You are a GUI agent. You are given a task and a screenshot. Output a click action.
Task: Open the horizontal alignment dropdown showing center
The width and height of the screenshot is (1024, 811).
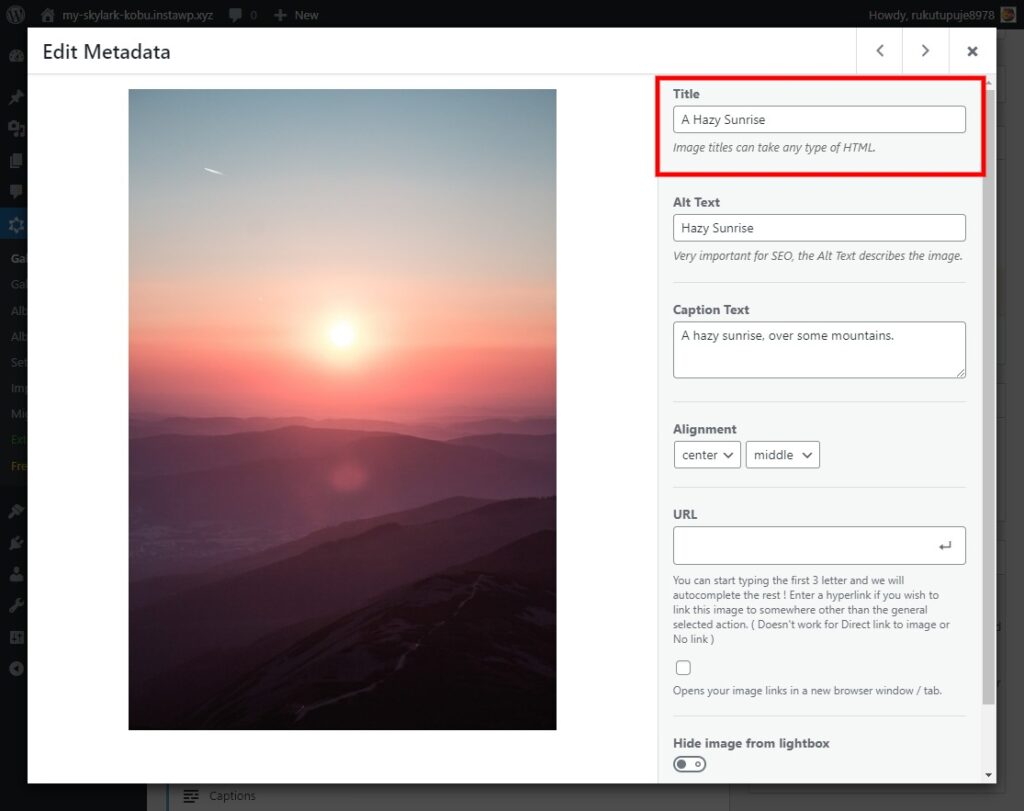click(707, 455)
